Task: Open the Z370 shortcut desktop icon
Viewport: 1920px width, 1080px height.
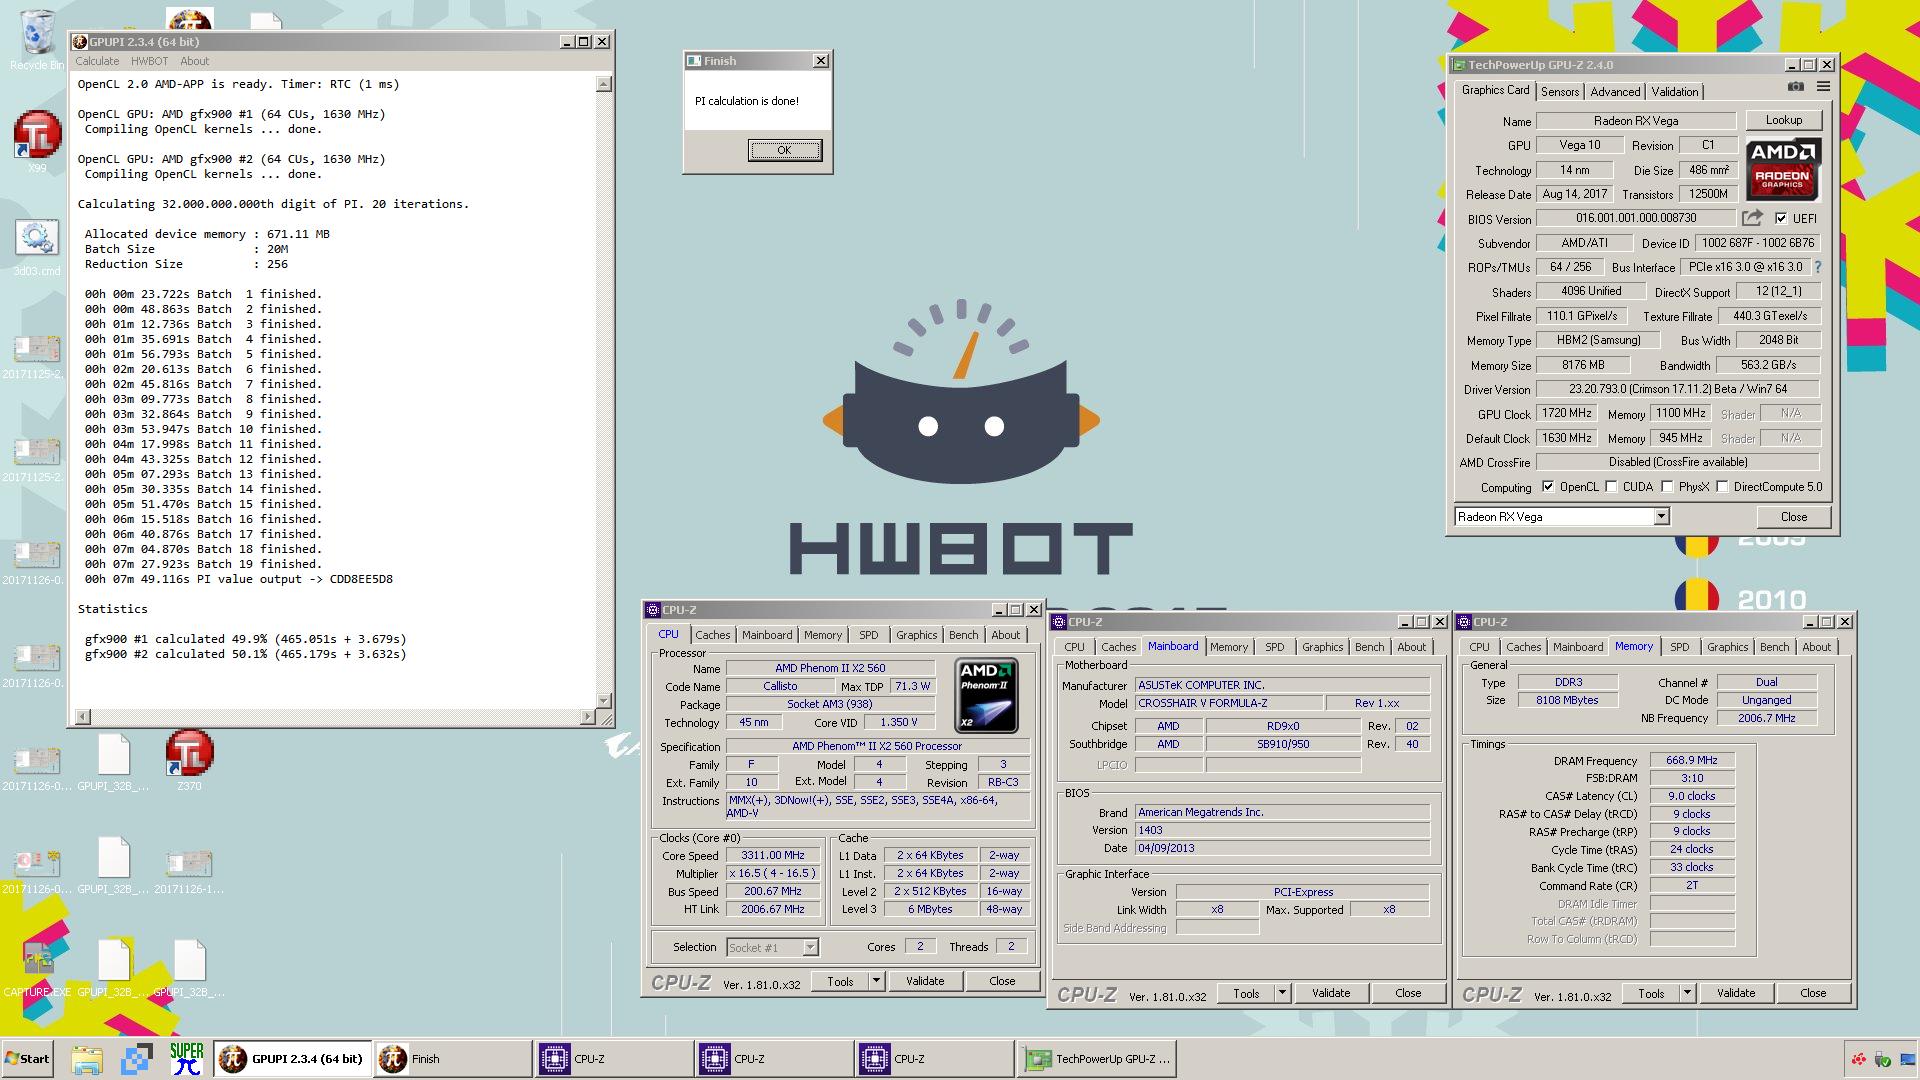Action: (189, 760)
